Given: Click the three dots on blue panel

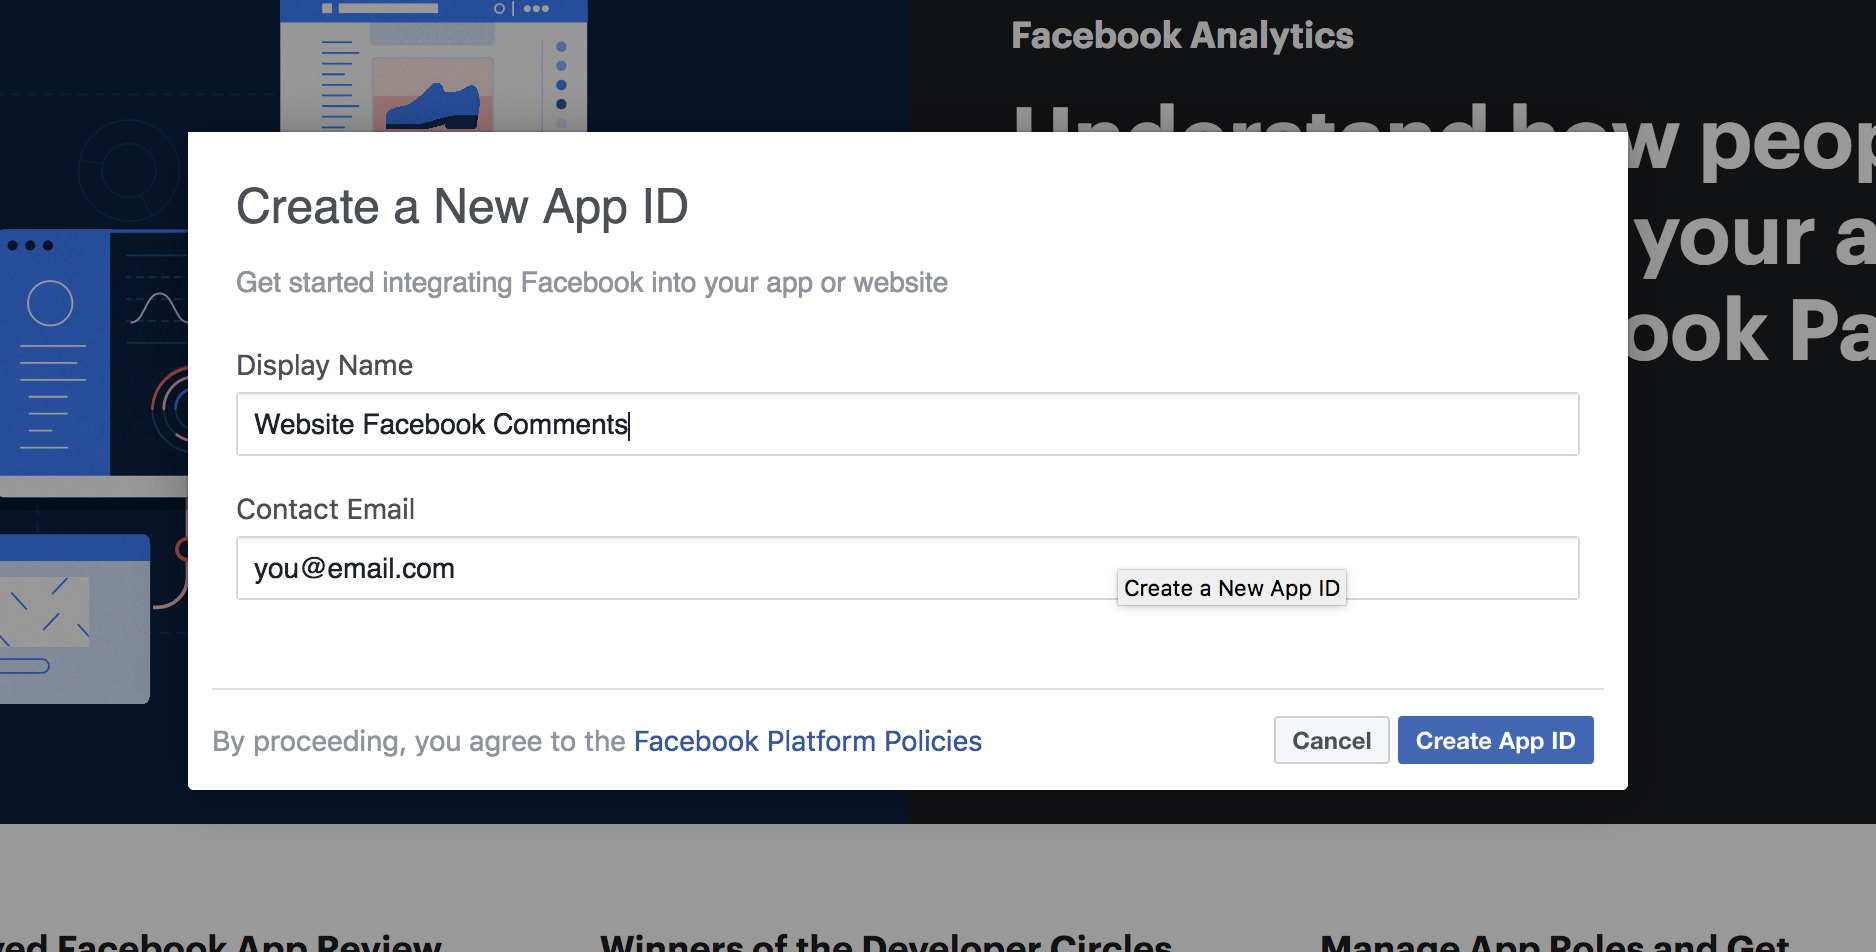Looking at the screenshot, I should pyautogui.click(x=30, y=245).
